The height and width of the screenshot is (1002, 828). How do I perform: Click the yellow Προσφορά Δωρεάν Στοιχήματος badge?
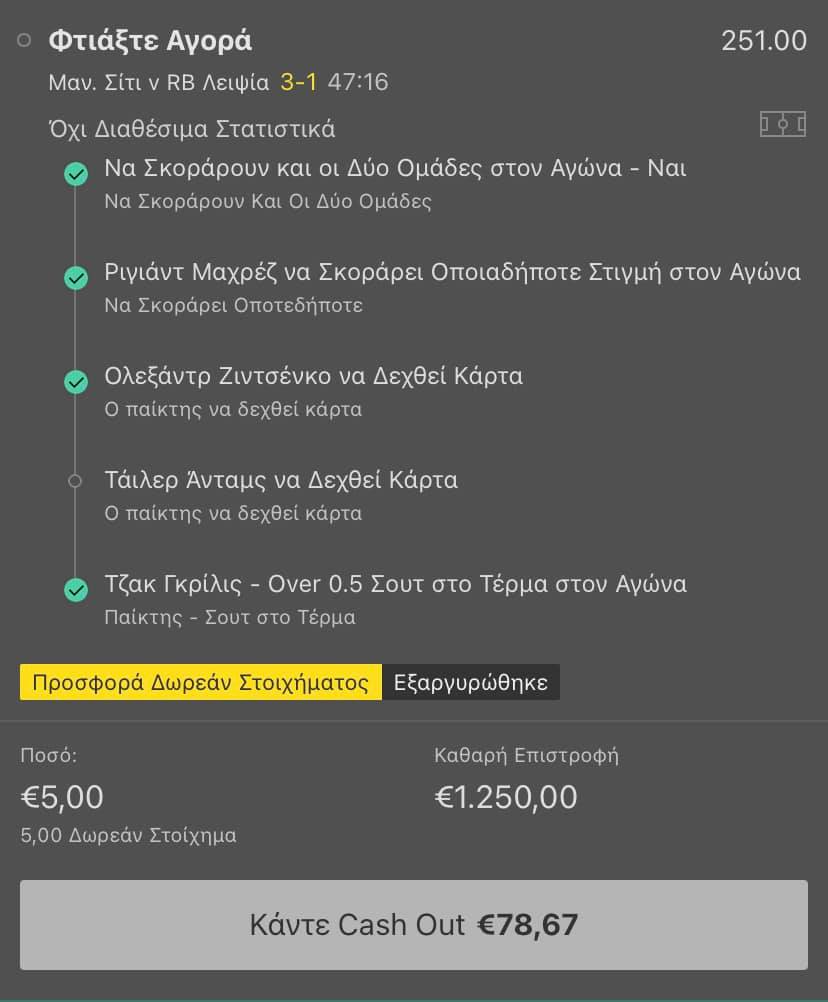(201, 683)
